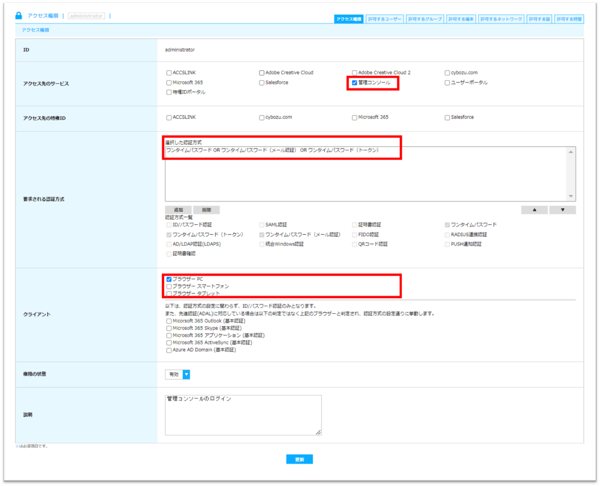Click the 追加 button
Viewport: 600px width, 486px height.
(178, 210)
